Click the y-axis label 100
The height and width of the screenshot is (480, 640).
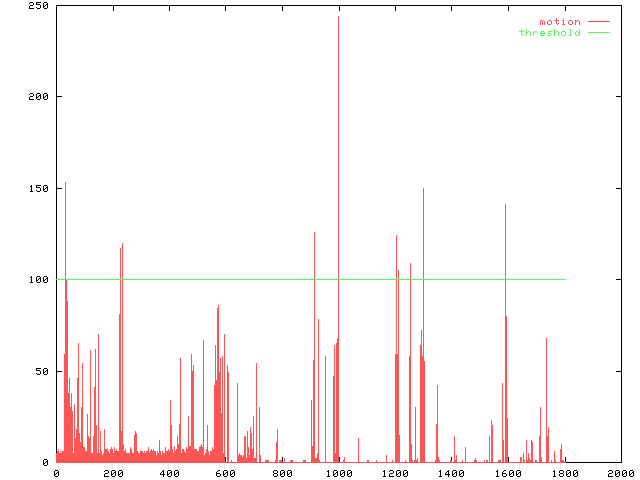point(38,279)
